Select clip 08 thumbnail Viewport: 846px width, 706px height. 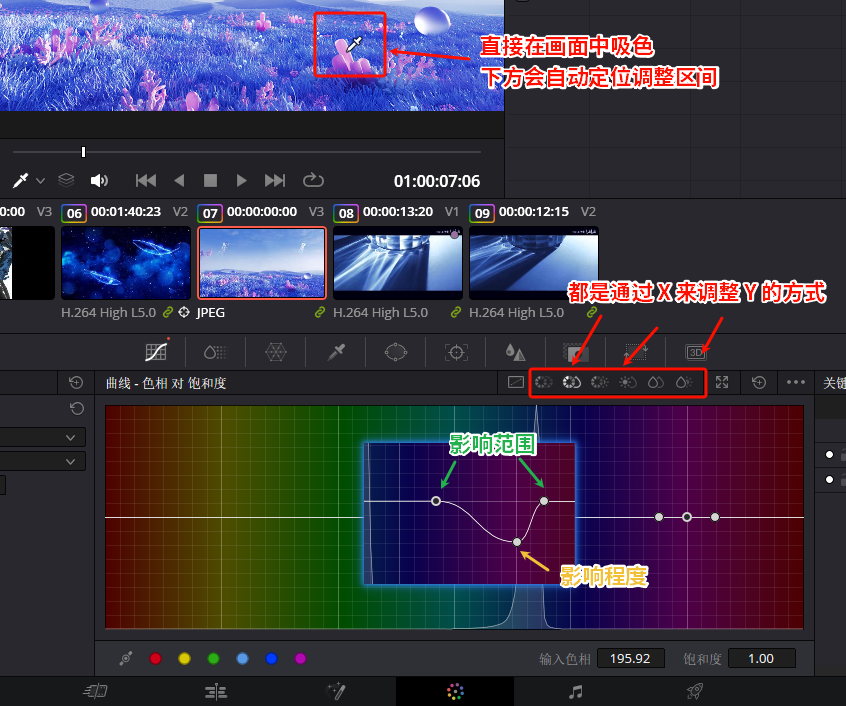[x=398, y=263]
